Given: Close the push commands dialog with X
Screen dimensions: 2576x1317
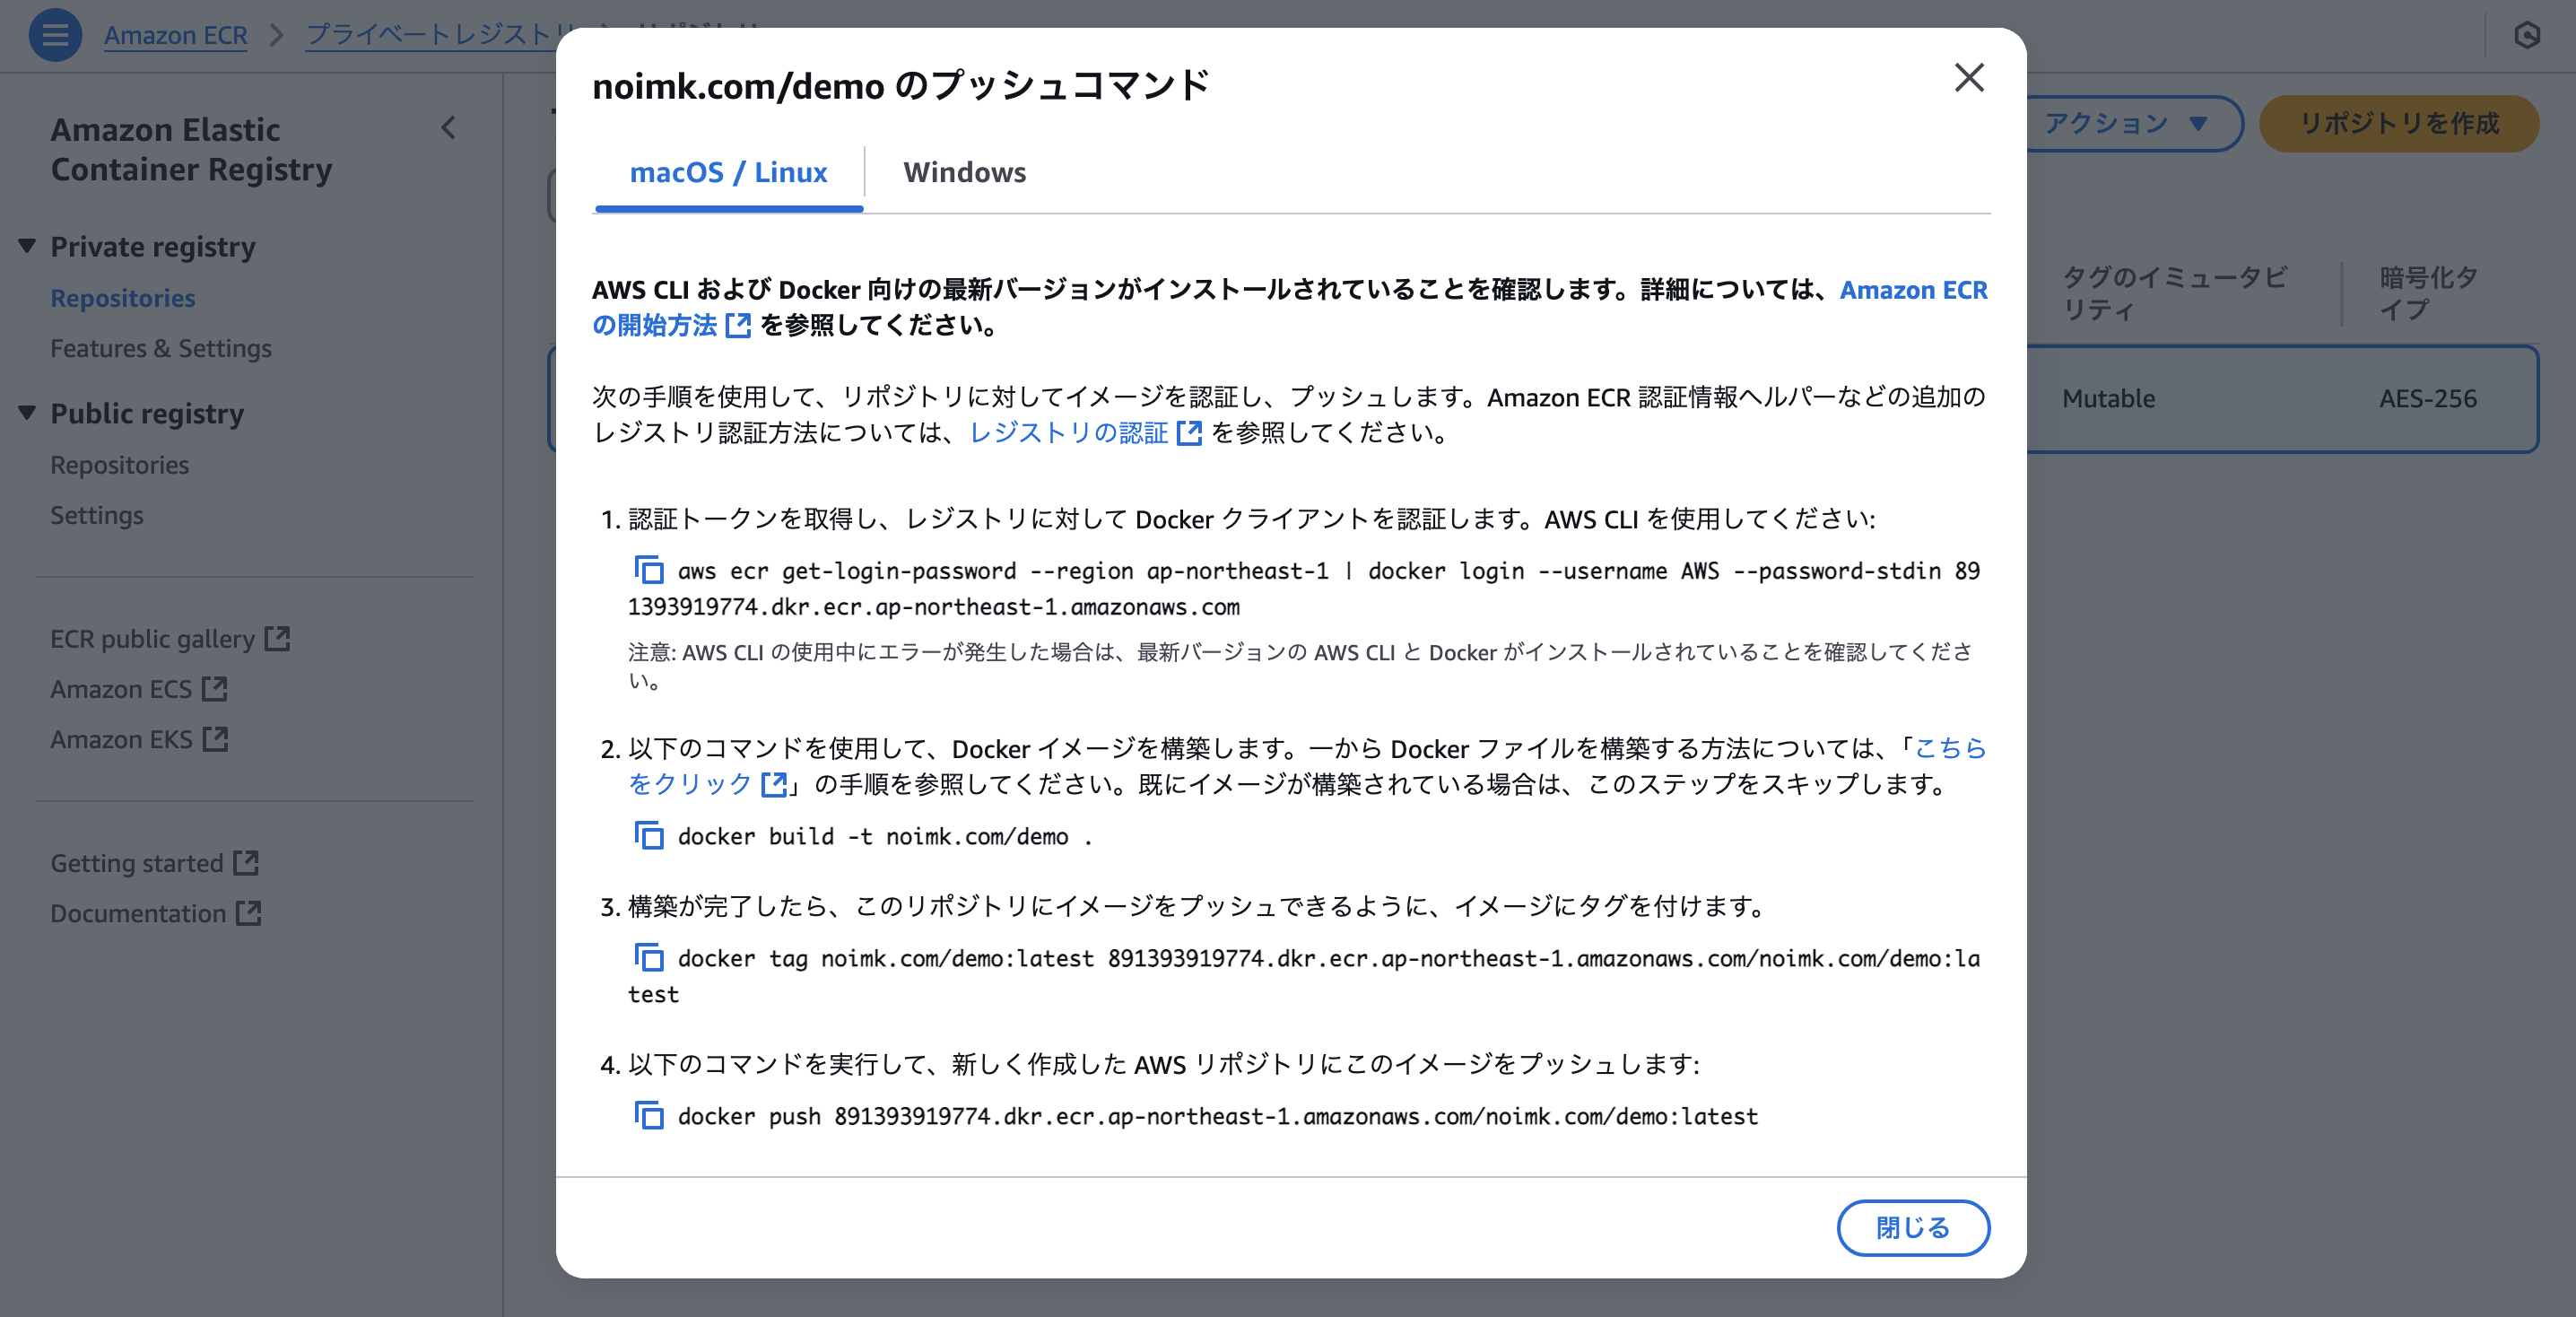Looking at the screenshot, I should click(x=1969, y=77).
